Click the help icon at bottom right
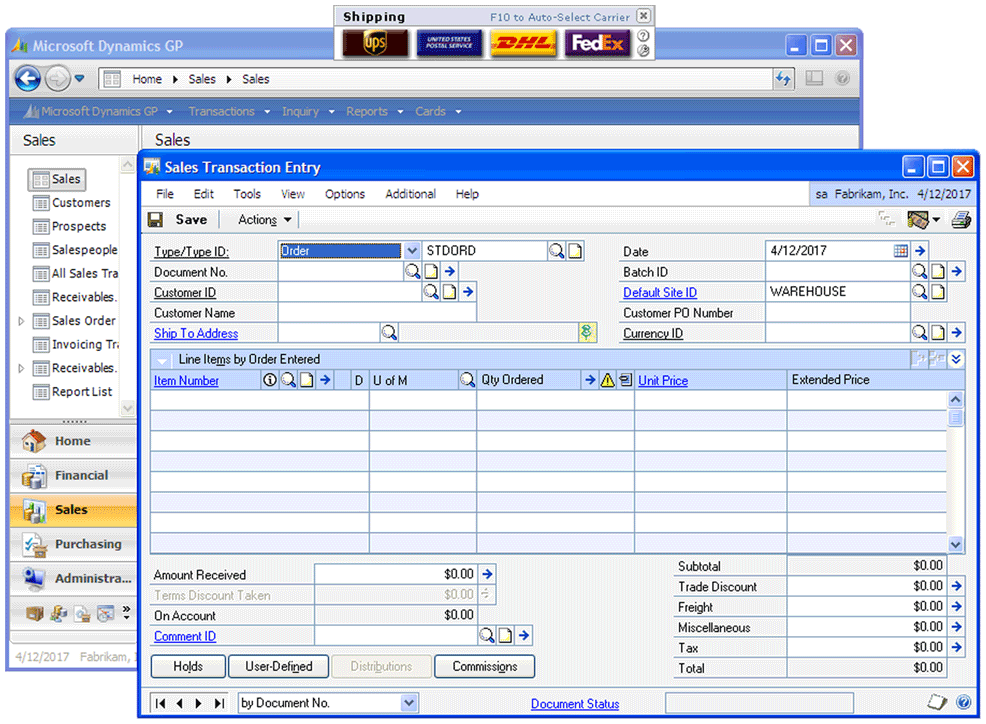 click(x=963, y=702)
